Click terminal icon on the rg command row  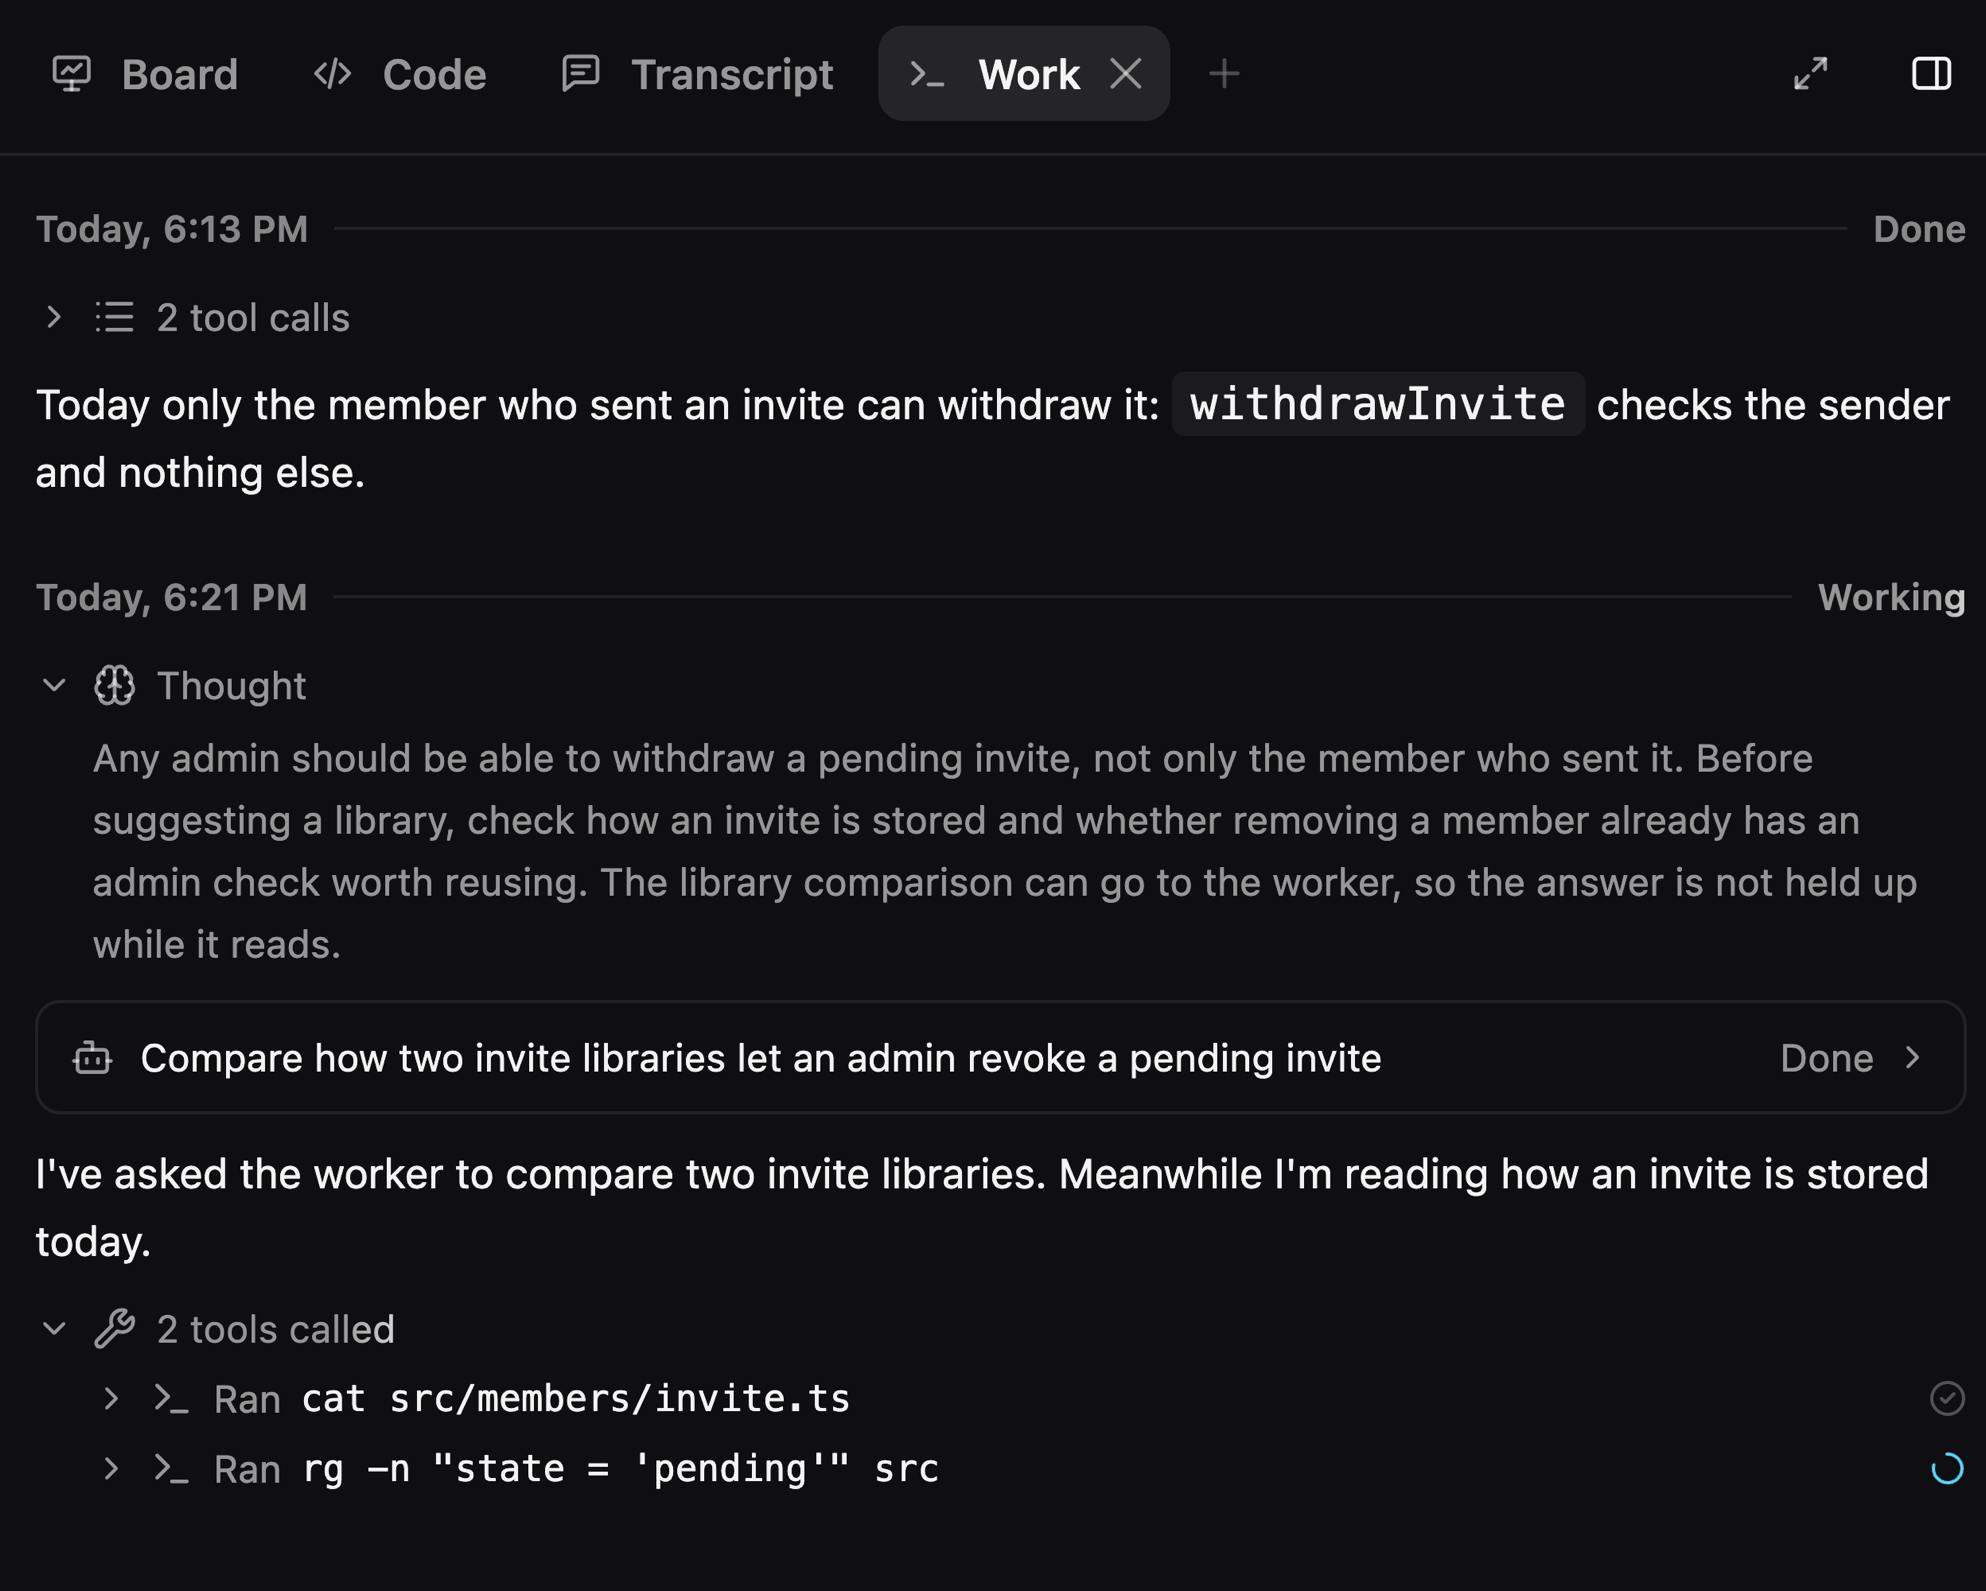(x=171, y=1469)
